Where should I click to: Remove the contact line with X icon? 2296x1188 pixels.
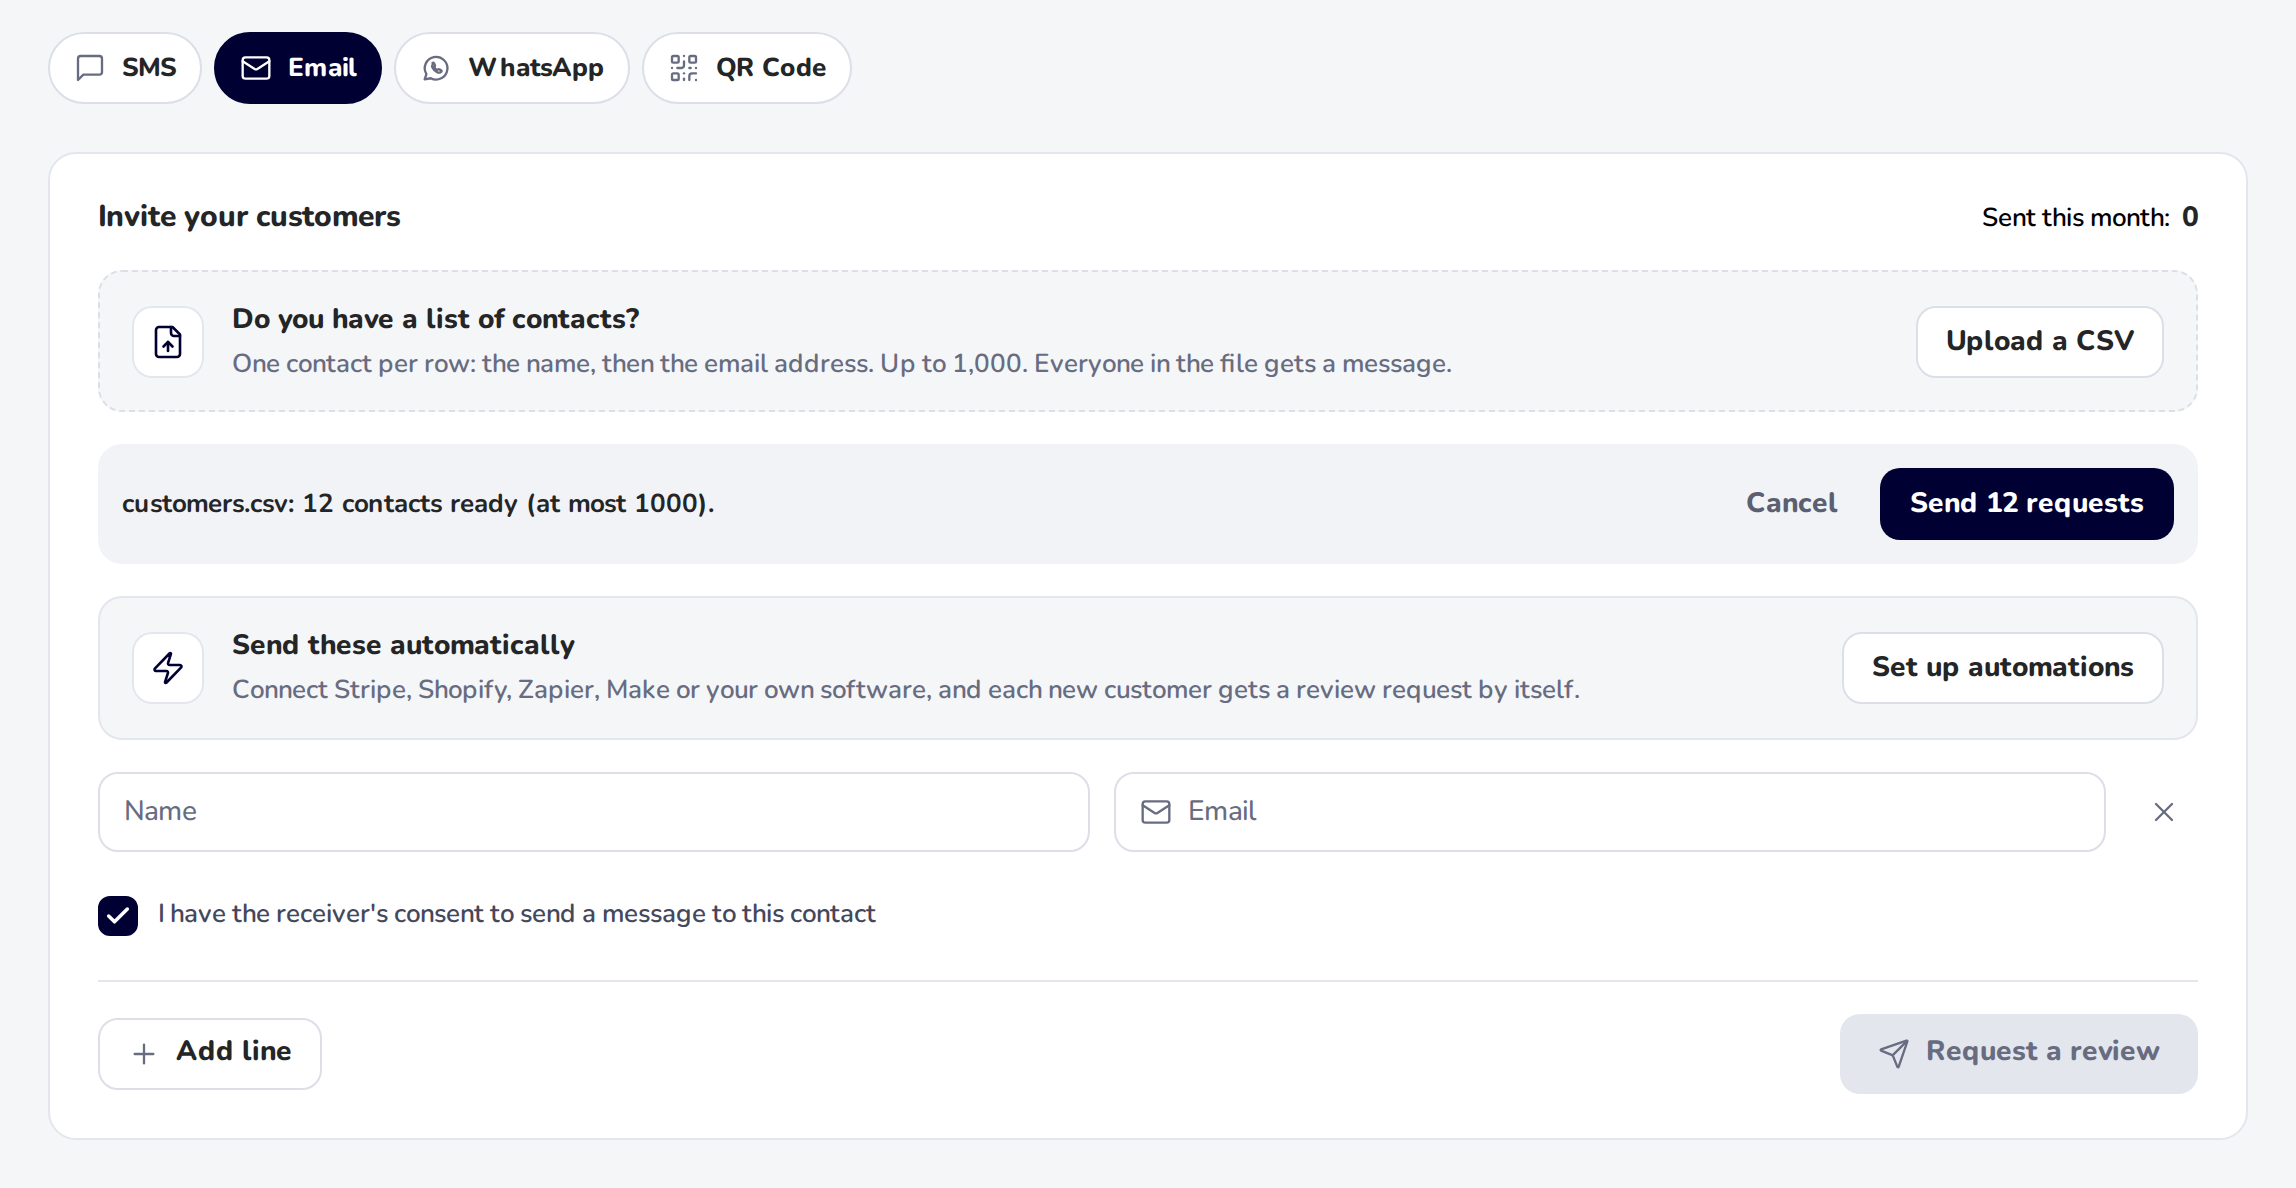2164,812
